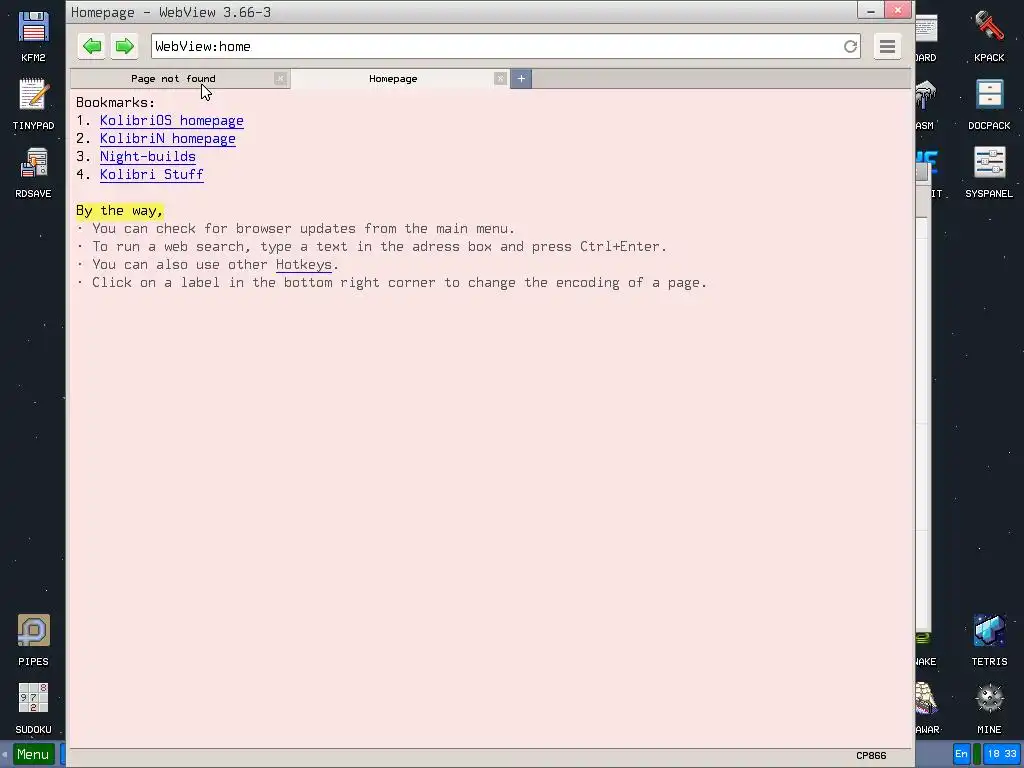Launch the TETRIS game icon

click(989, 640)
